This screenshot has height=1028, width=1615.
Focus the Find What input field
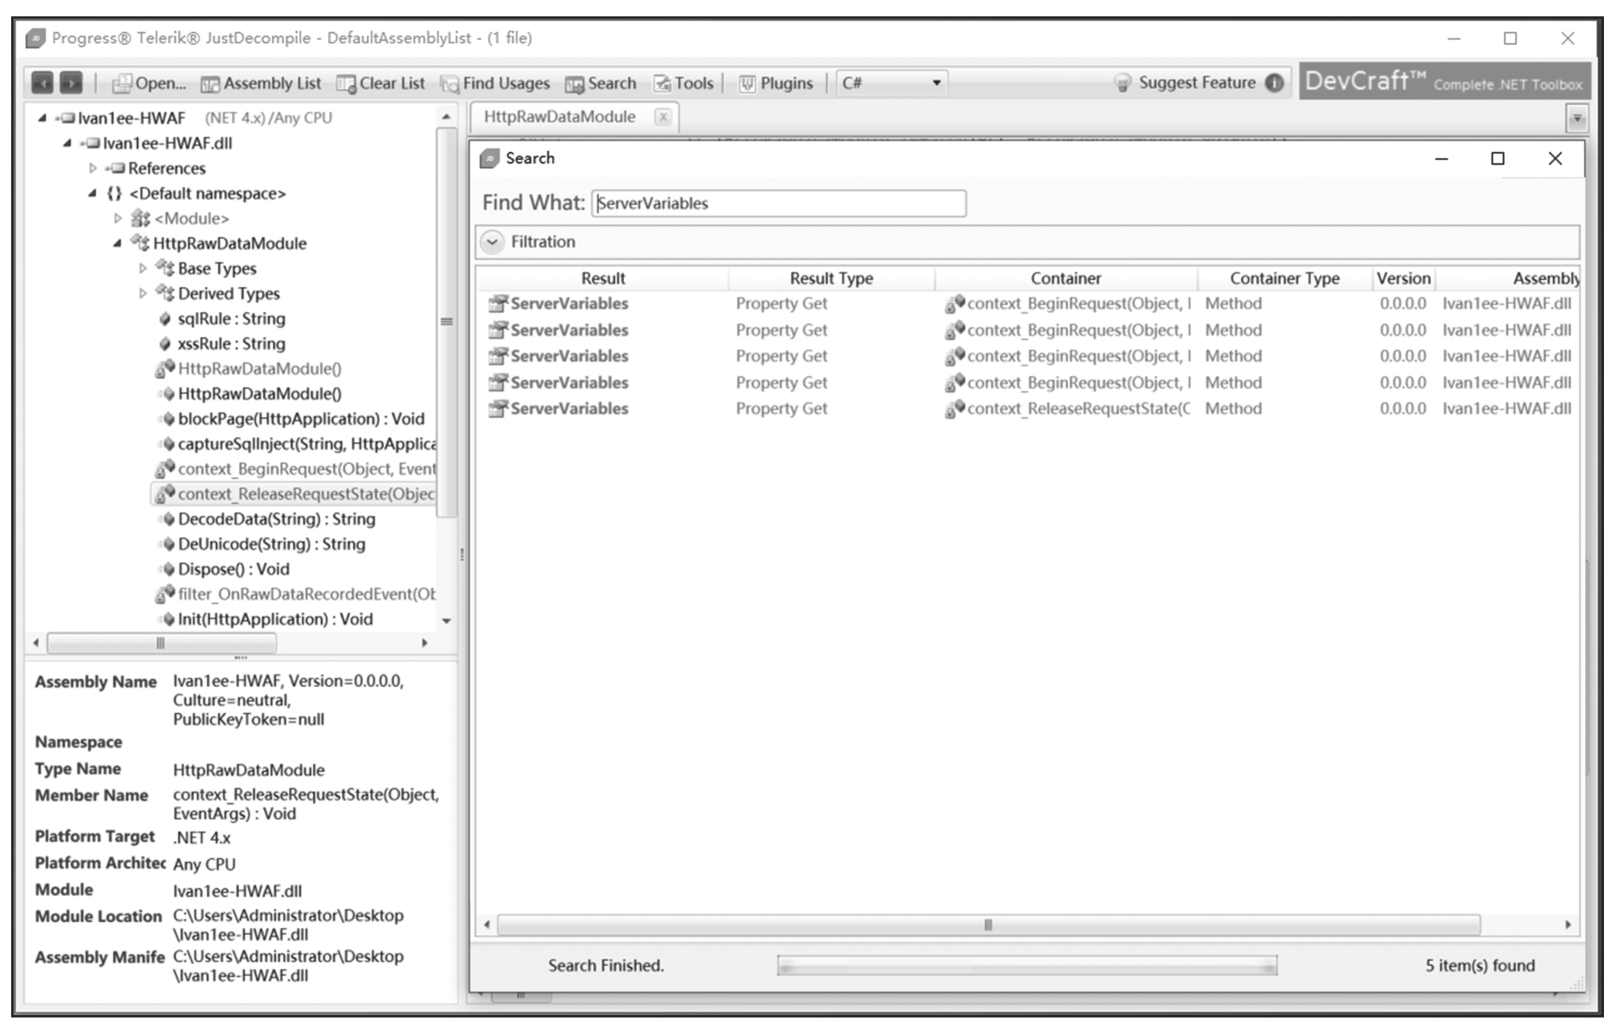point(779,203)
